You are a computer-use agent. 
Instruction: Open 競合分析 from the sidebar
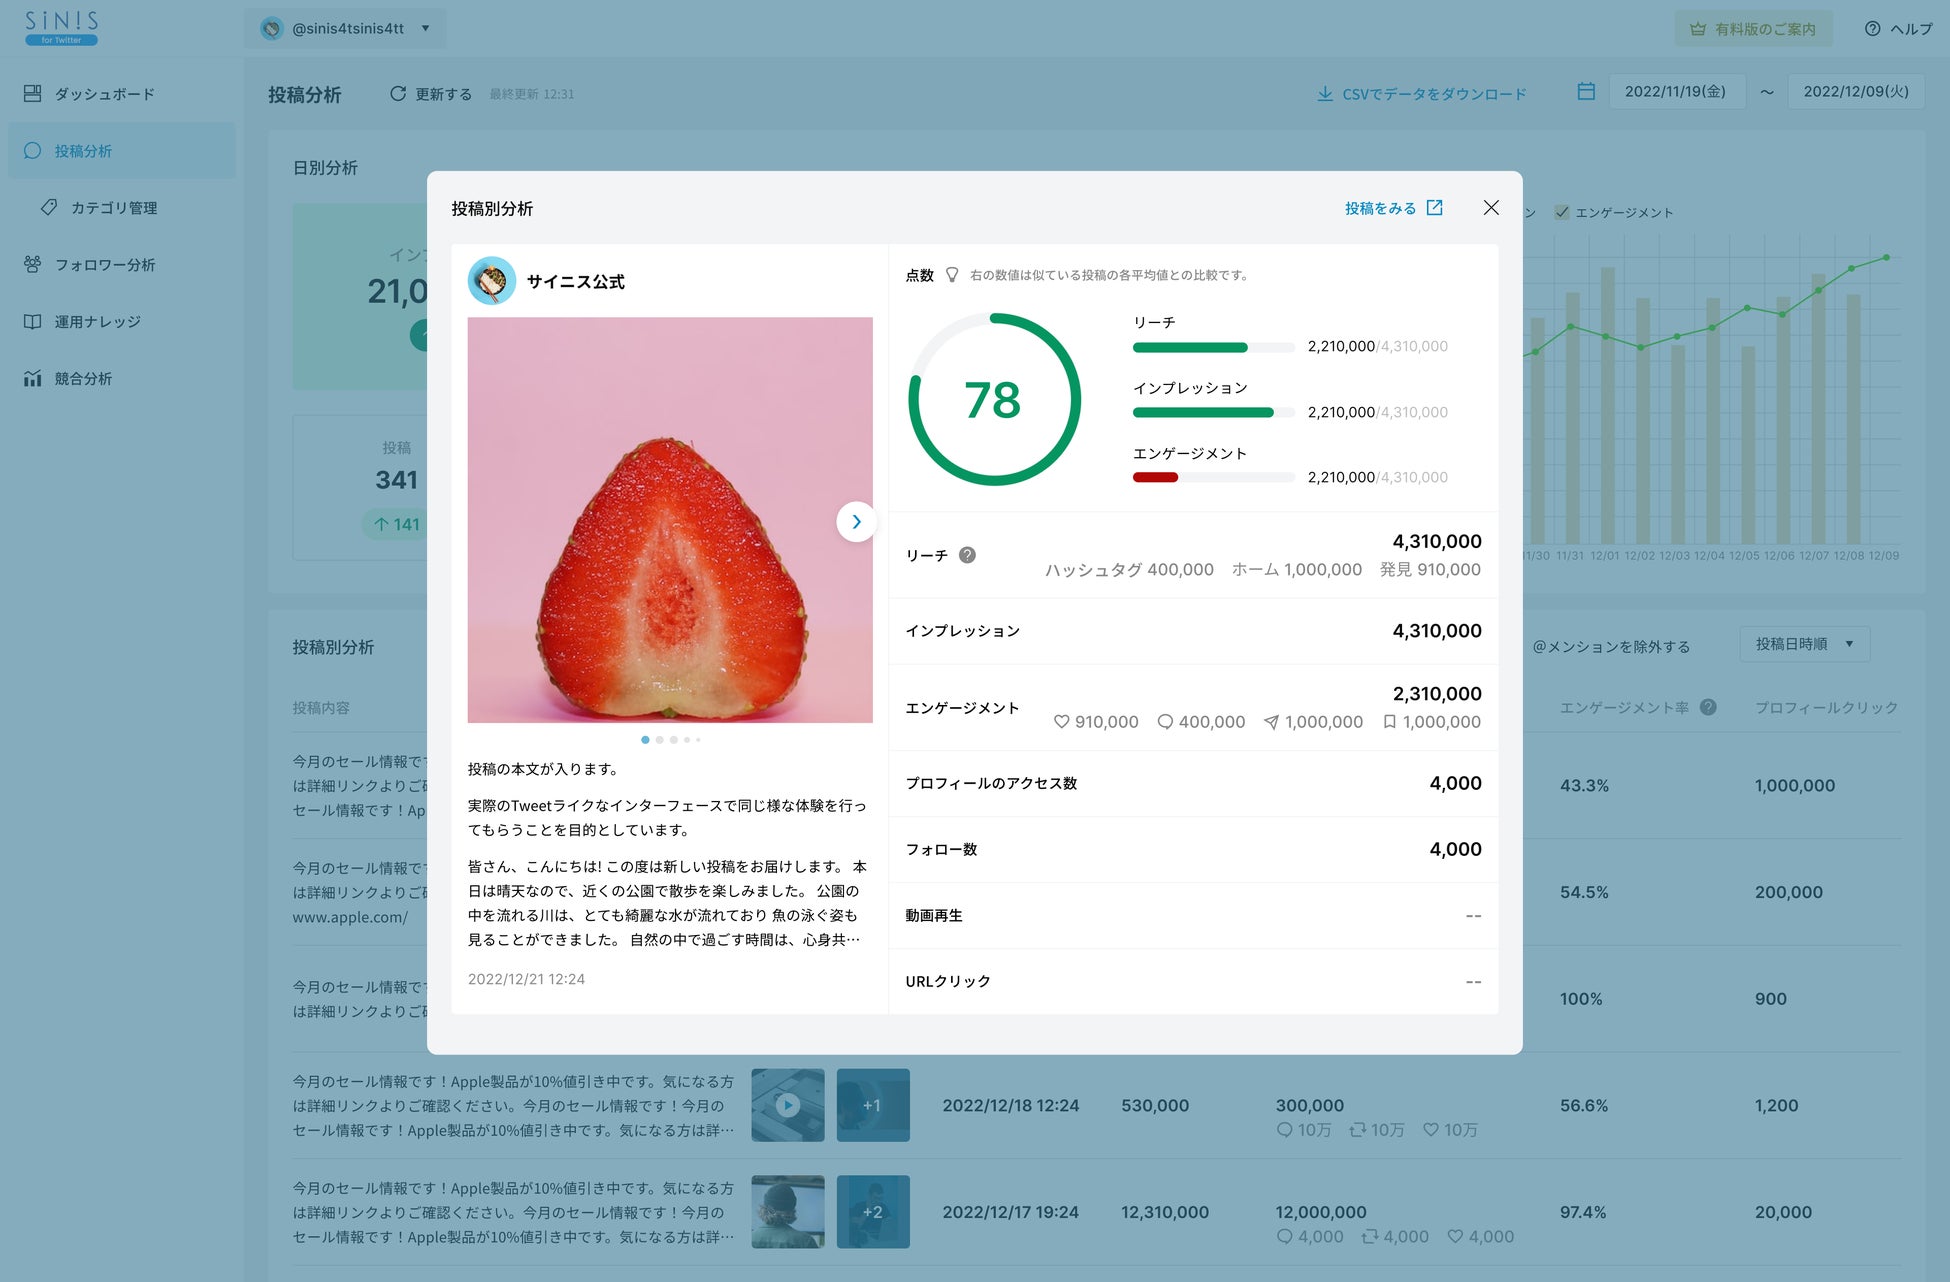83,379
